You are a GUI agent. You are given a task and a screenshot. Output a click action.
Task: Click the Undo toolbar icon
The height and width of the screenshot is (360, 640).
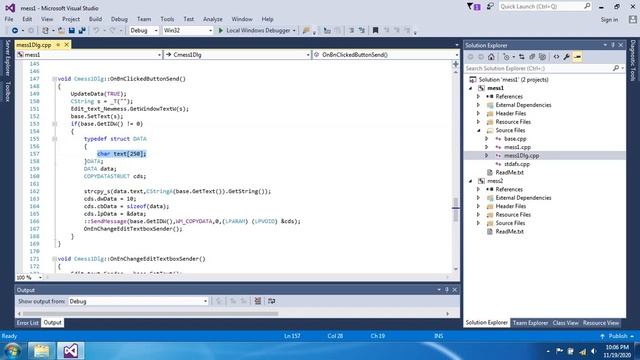pyautogui.click(x=96, y=31)
